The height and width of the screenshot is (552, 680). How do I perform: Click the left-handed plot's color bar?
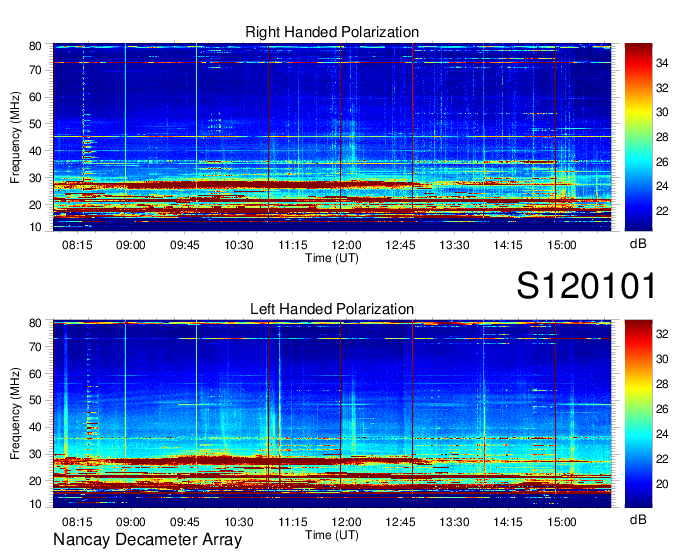click(638, 414)
